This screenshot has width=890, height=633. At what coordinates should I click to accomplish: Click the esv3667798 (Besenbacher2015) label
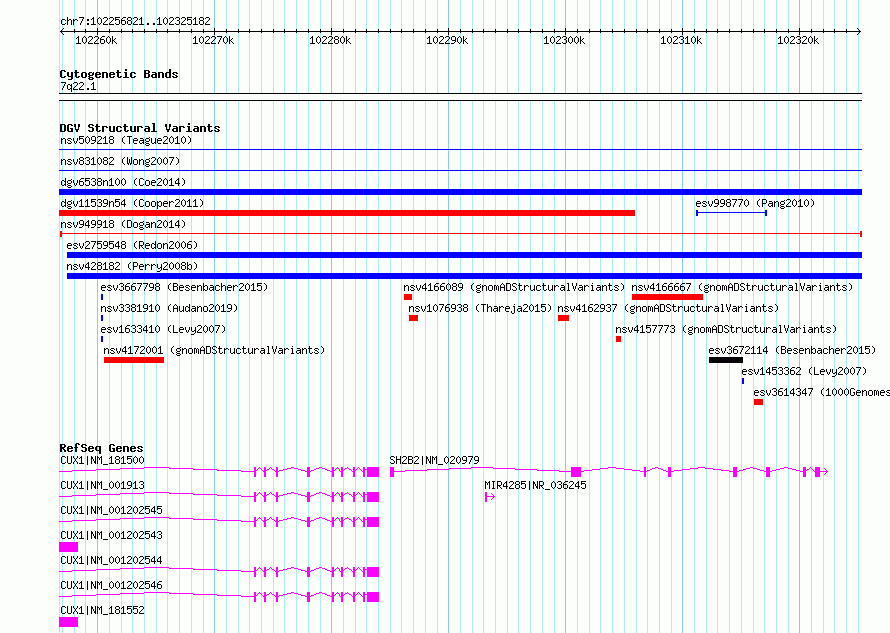184,287
